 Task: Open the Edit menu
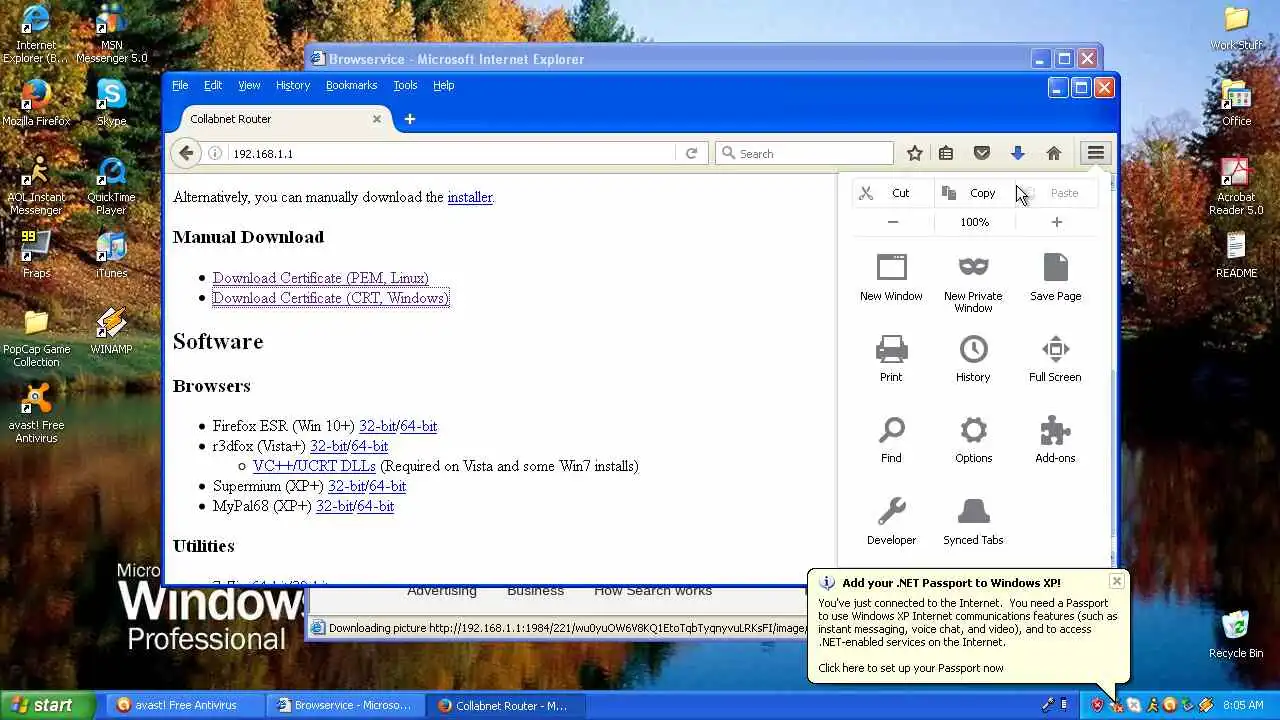click(x=213, y=85)
